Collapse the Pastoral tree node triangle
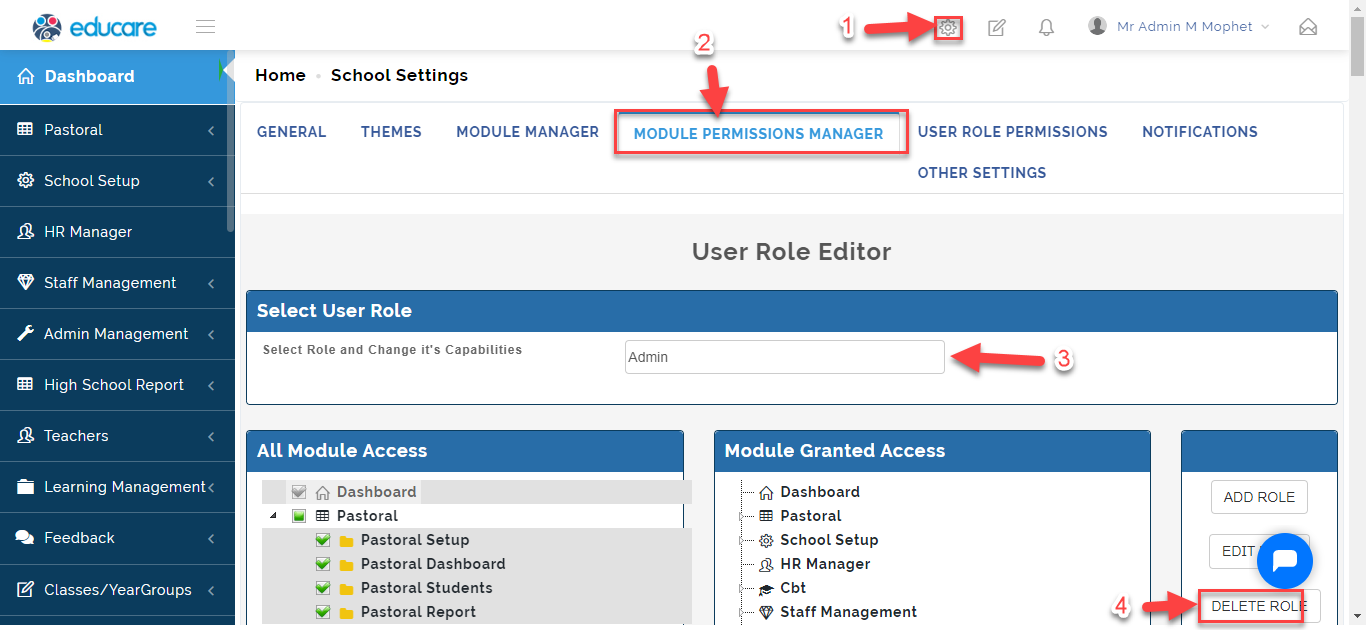1366x630 pixels. click(x=274, y=516)
